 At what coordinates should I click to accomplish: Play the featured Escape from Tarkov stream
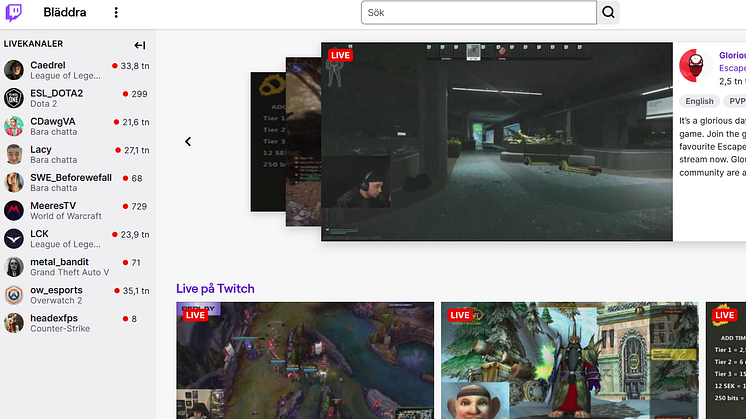pyautogui.click(x=497, y=142)
